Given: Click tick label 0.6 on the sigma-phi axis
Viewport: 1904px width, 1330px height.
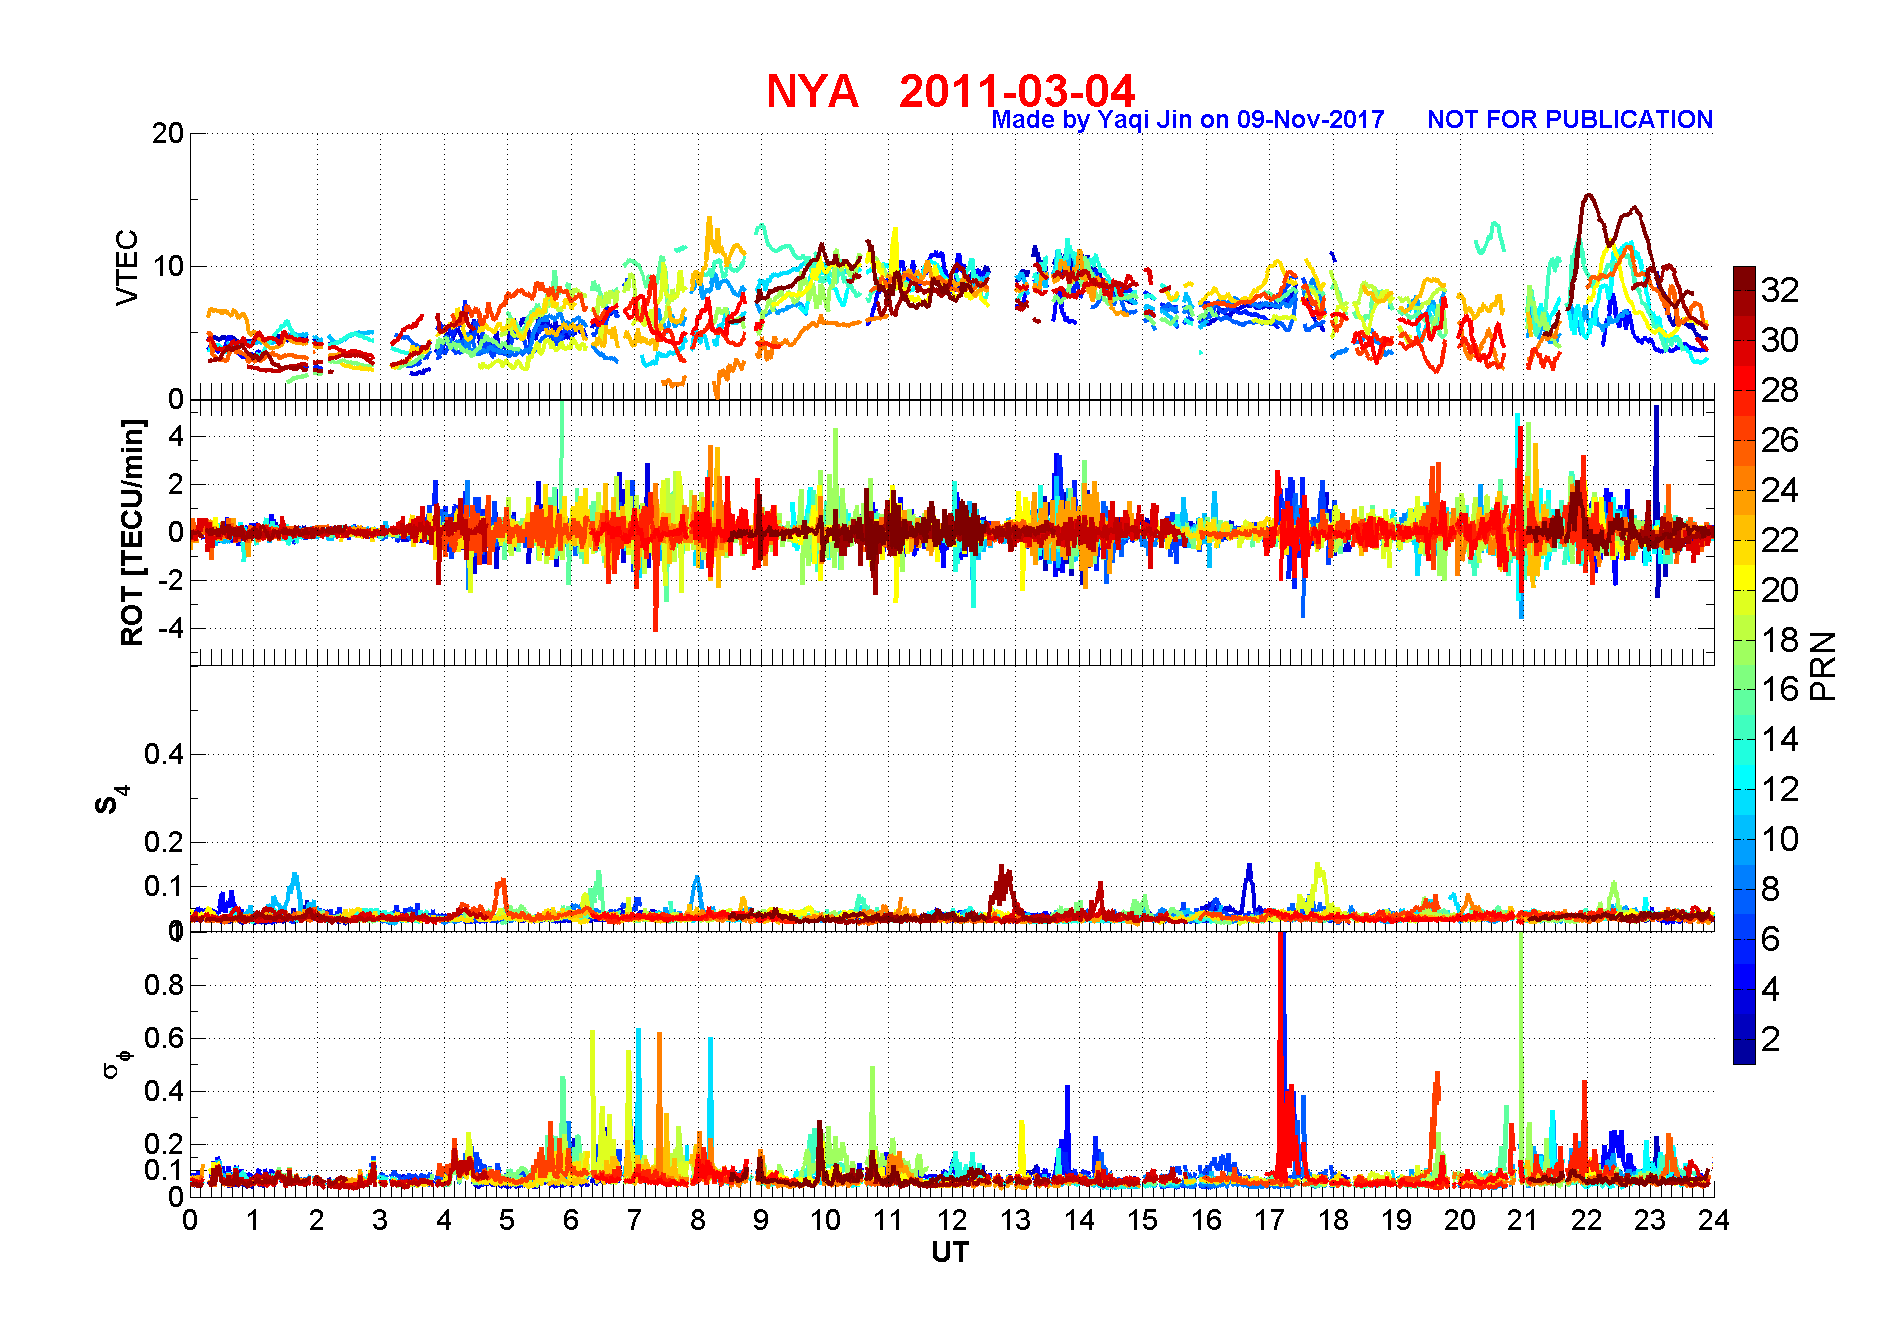Looking at the screenshot, I should tap(164, 1038).
